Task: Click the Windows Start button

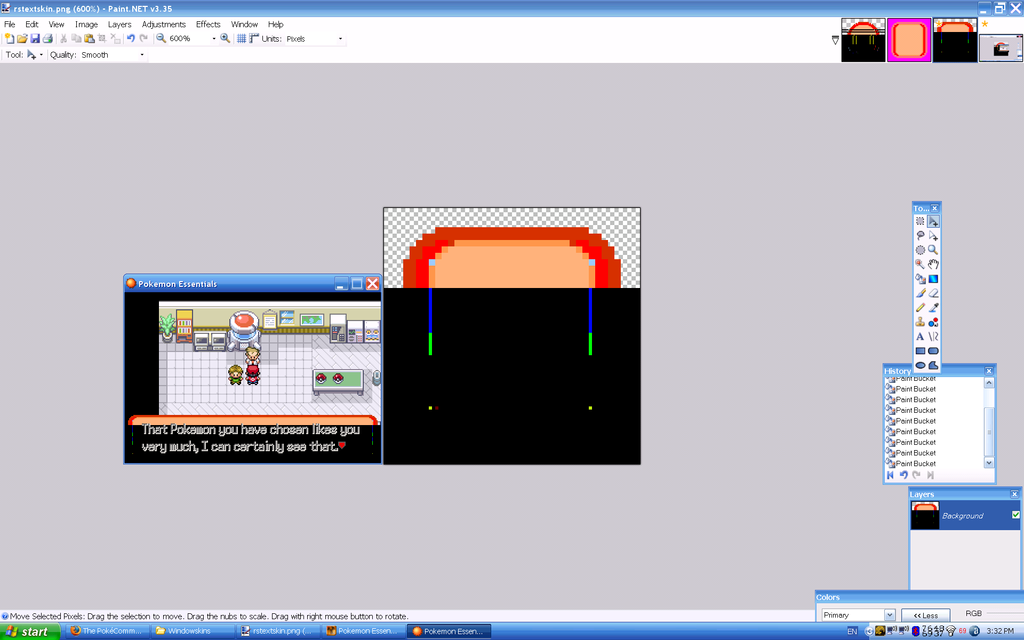Action: (30, 631)
